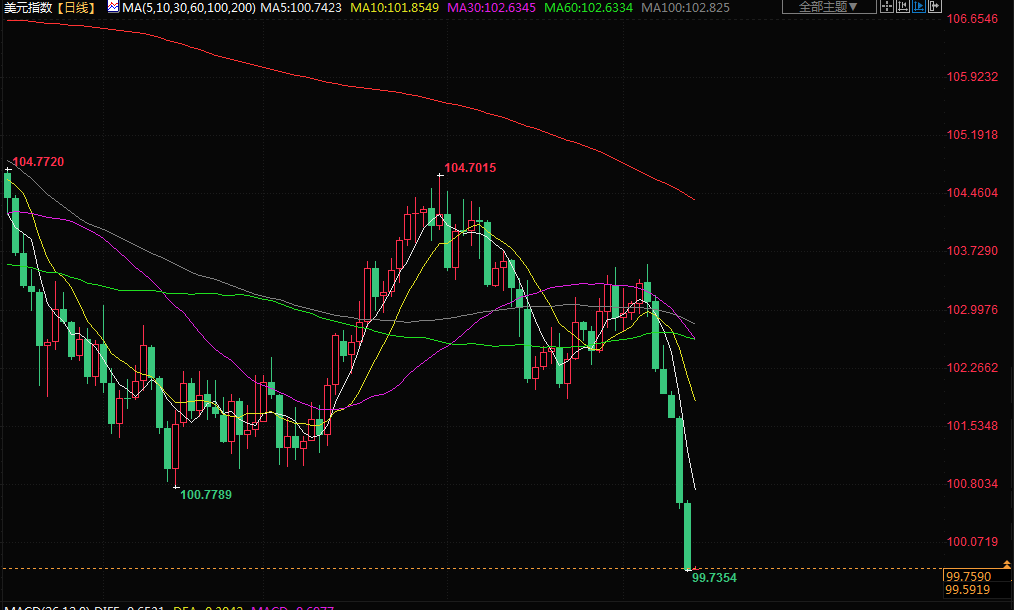This screenshot has height=610, width=1014.
Task: Click the range measurement icon
Action: 902,7
